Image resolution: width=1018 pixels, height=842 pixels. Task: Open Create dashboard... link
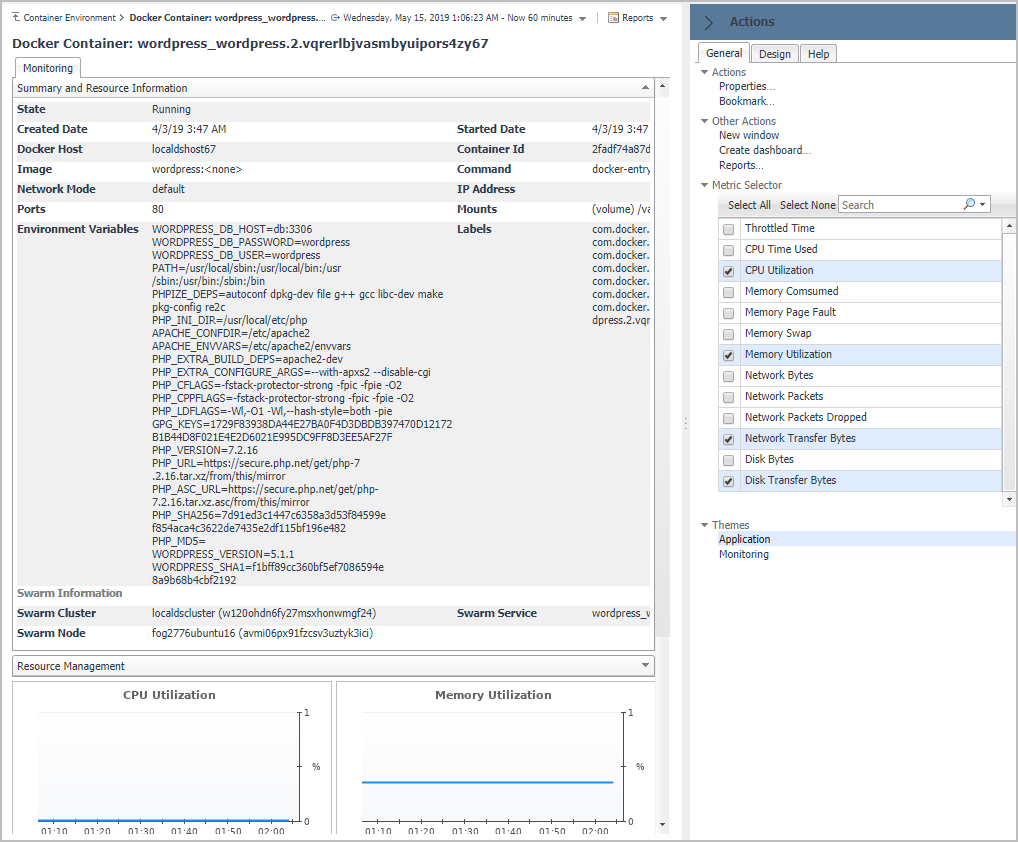764,150
